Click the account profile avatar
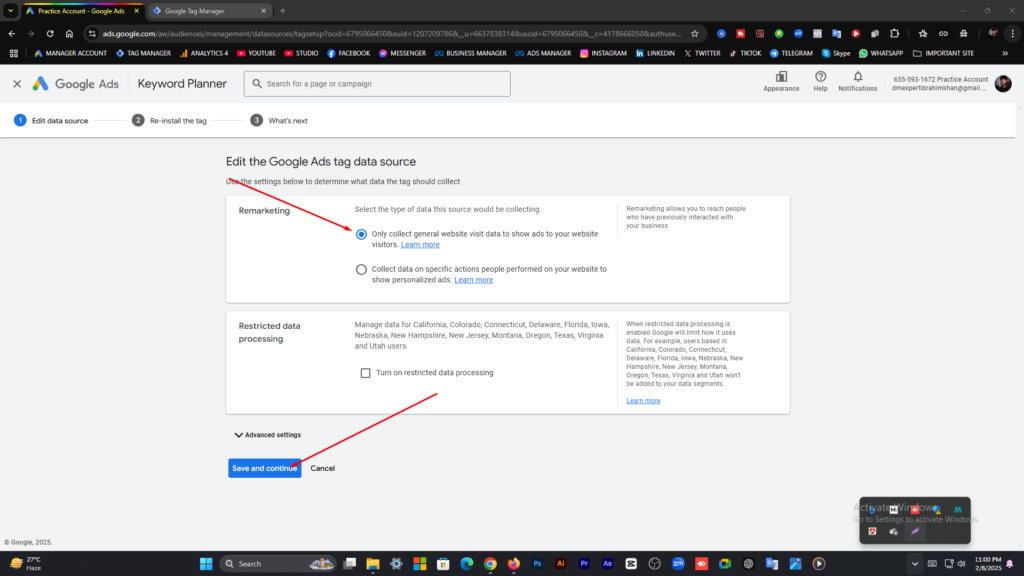The image size is (1024, 576). (1003, 84)
